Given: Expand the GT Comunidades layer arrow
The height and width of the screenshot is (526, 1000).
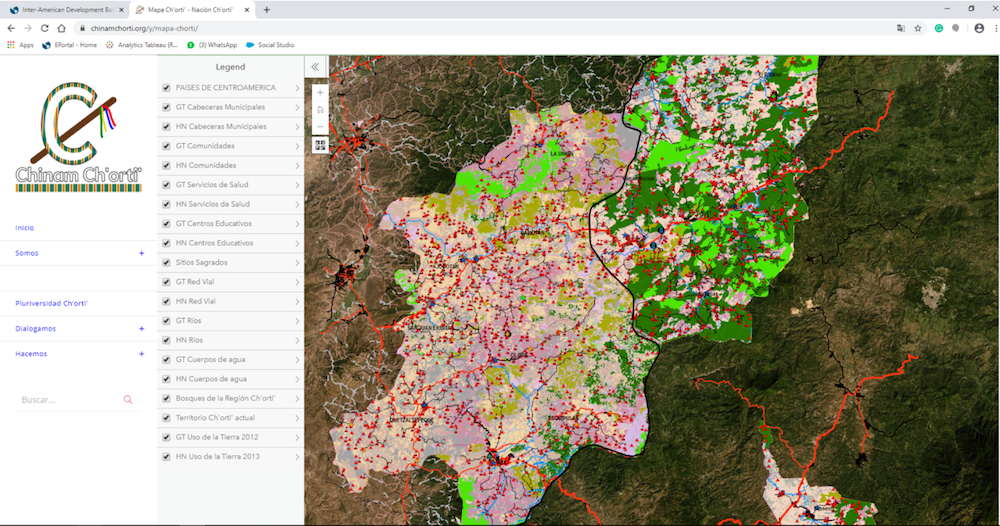Looking at the screenshot, I should coord(297,146).
